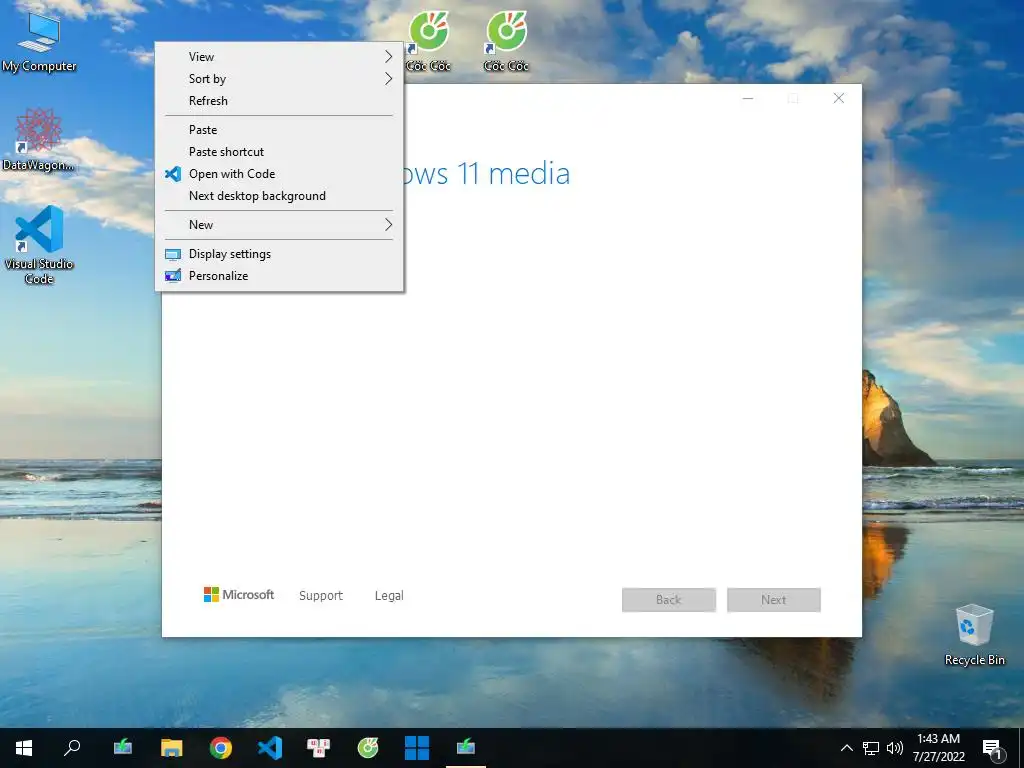Close the Windows 11 media setup window
Viewport: 1024px width, 768px height.
[x=839, y=98]
